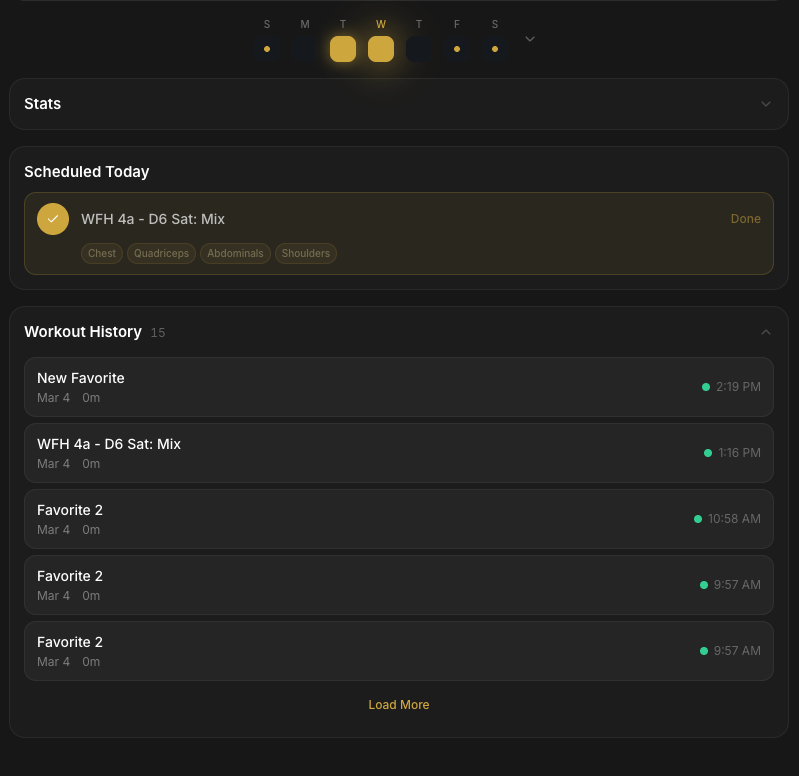The image size is (799, 776).
Task: Click the Shoulders muscle tag
Action: pyautogui.click(x=306, y=254)
